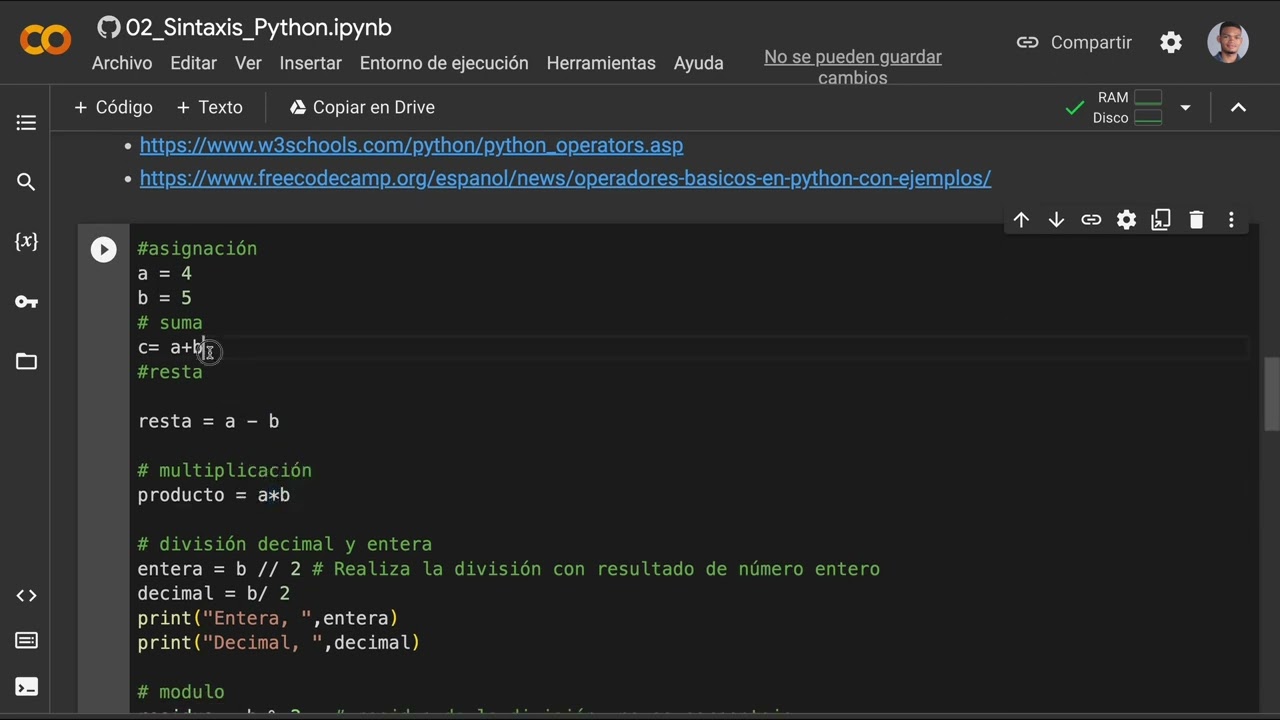Click the resta = a - b line
1280x720 pixels.
pos(208,421)
